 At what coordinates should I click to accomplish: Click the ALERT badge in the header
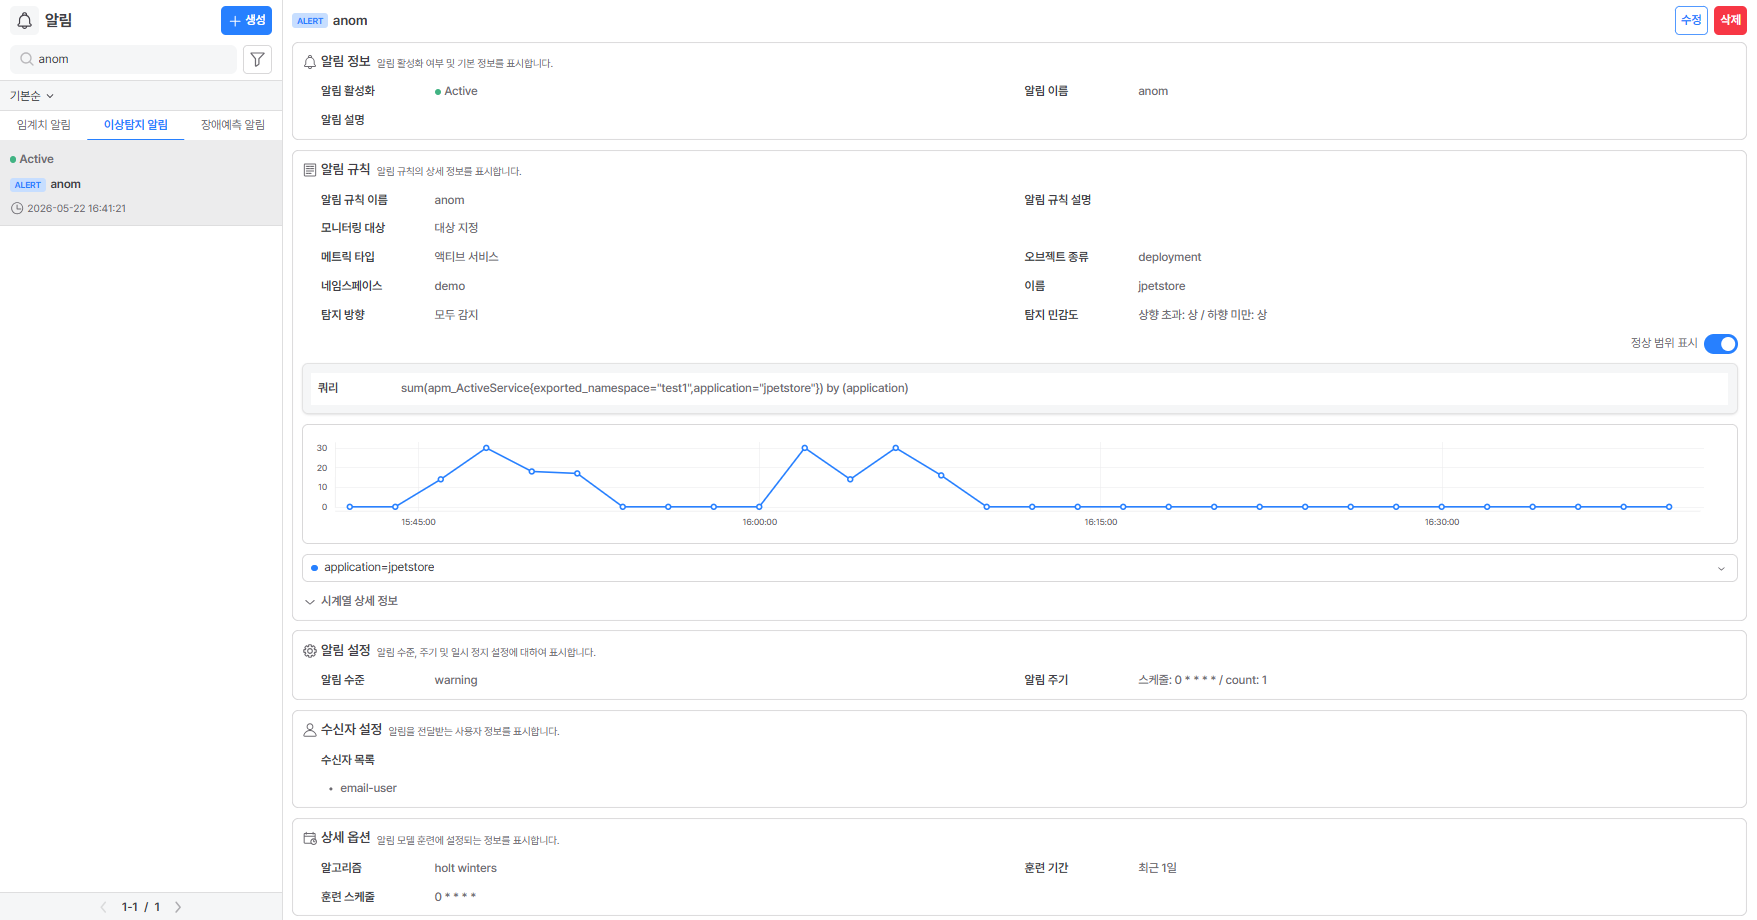310,21
